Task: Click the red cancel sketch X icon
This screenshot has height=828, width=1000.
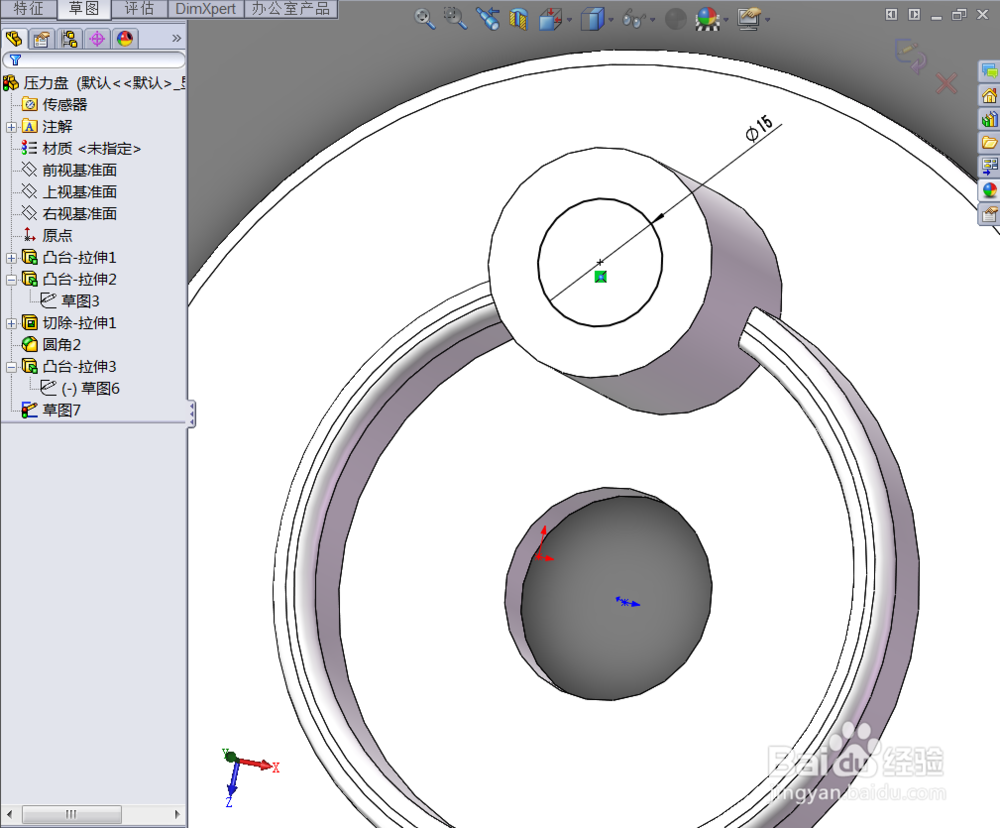Action: (x=946, y=84)
